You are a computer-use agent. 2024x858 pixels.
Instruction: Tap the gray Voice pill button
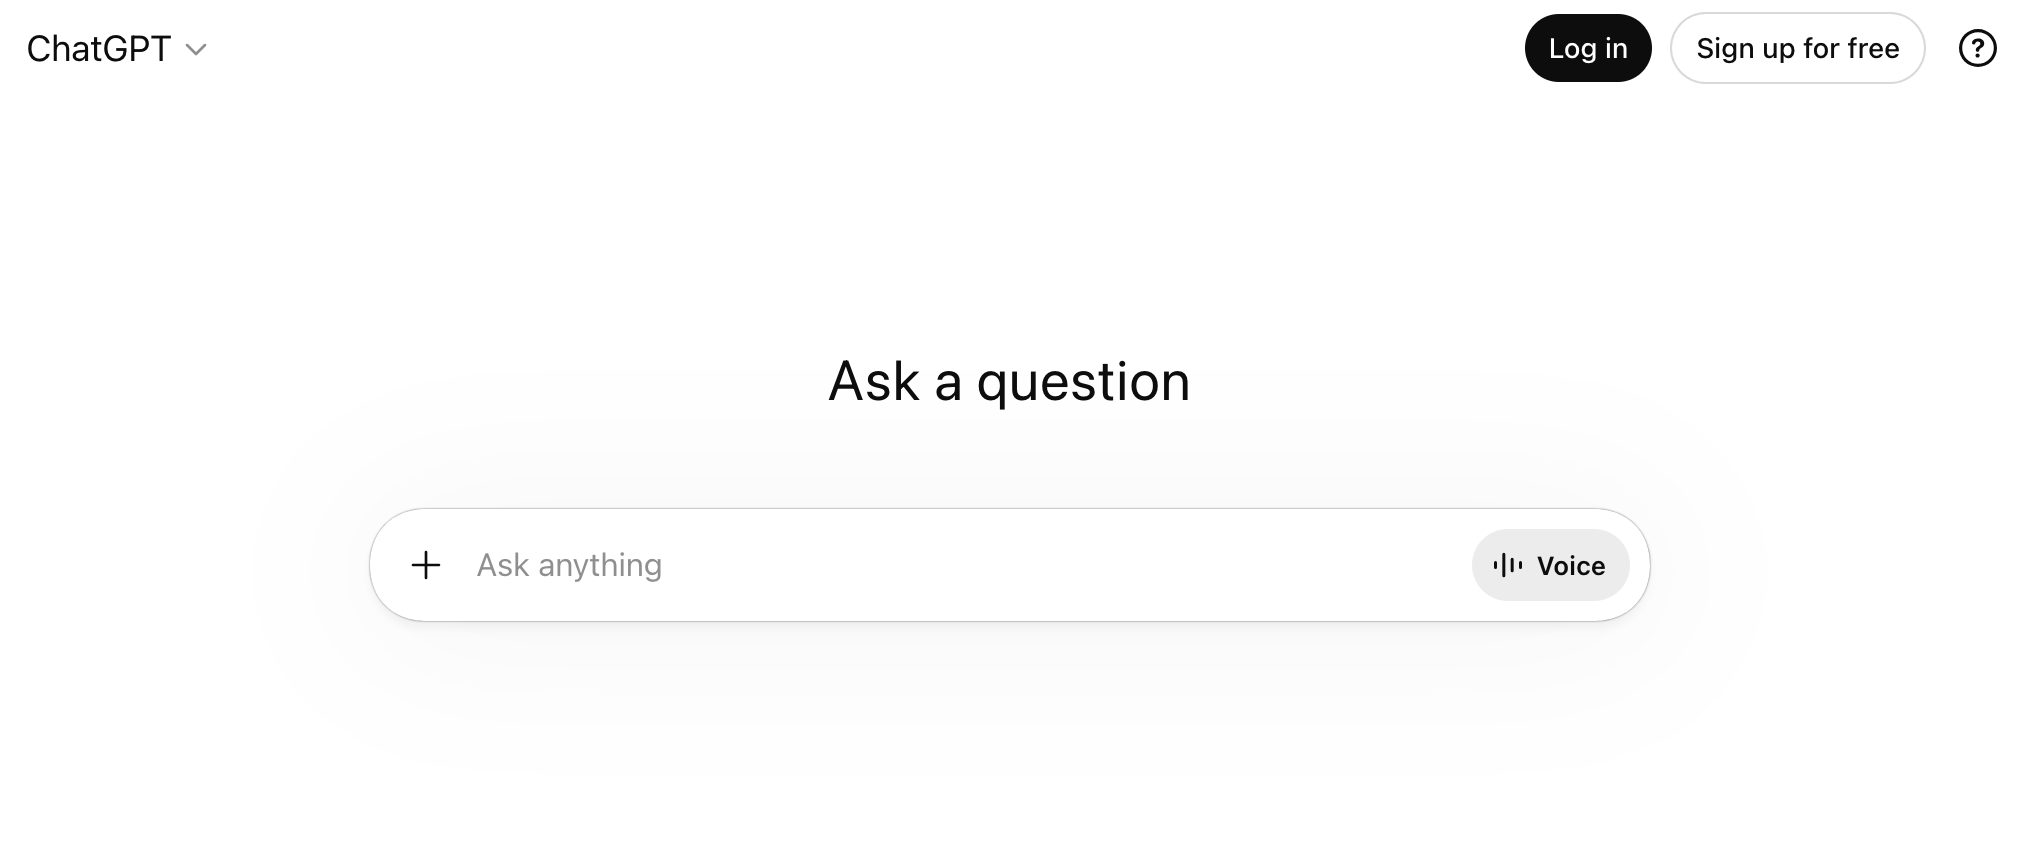(x=1550, y=565)
